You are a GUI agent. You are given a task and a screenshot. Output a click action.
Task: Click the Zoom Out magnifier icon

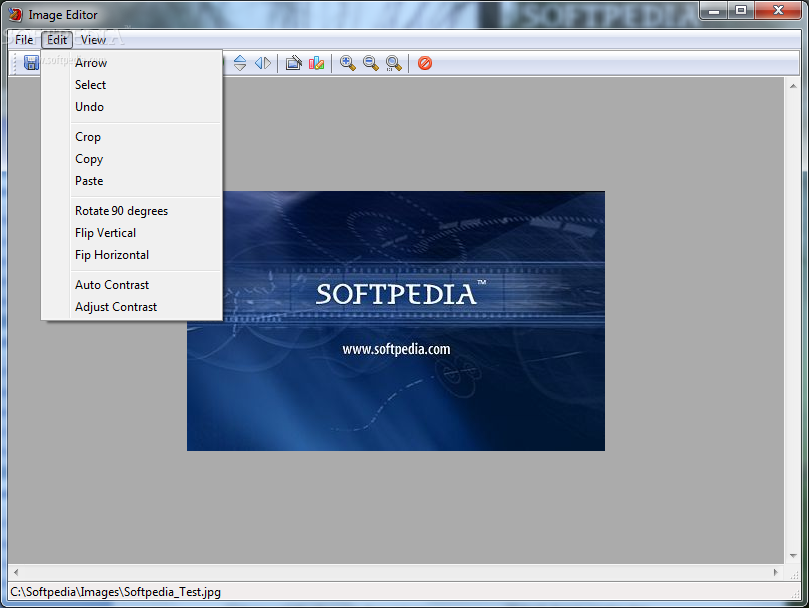(370, 63)
